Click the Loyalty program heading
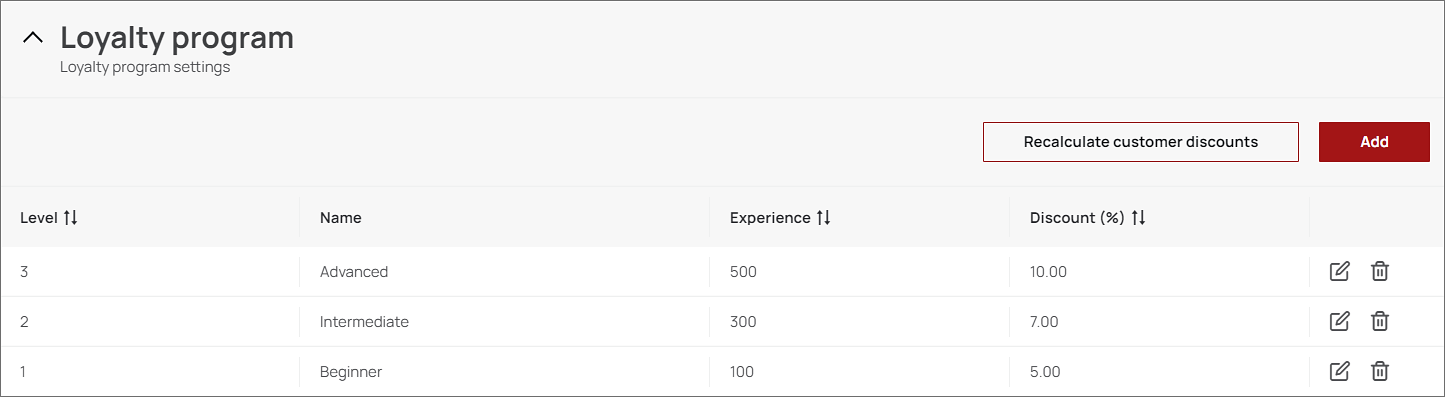The height and width of the screenshot is (397, 1445). pos(177,38)
